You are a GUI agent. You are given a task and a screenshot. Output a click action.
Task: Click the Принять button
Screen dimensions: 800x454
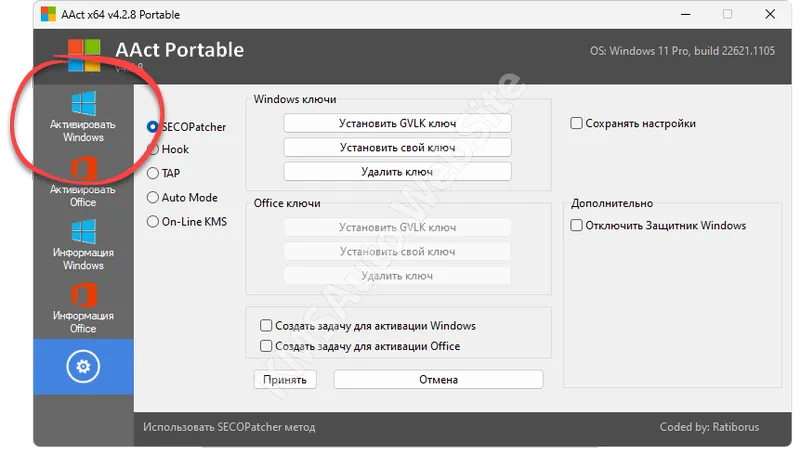point(285,380)
